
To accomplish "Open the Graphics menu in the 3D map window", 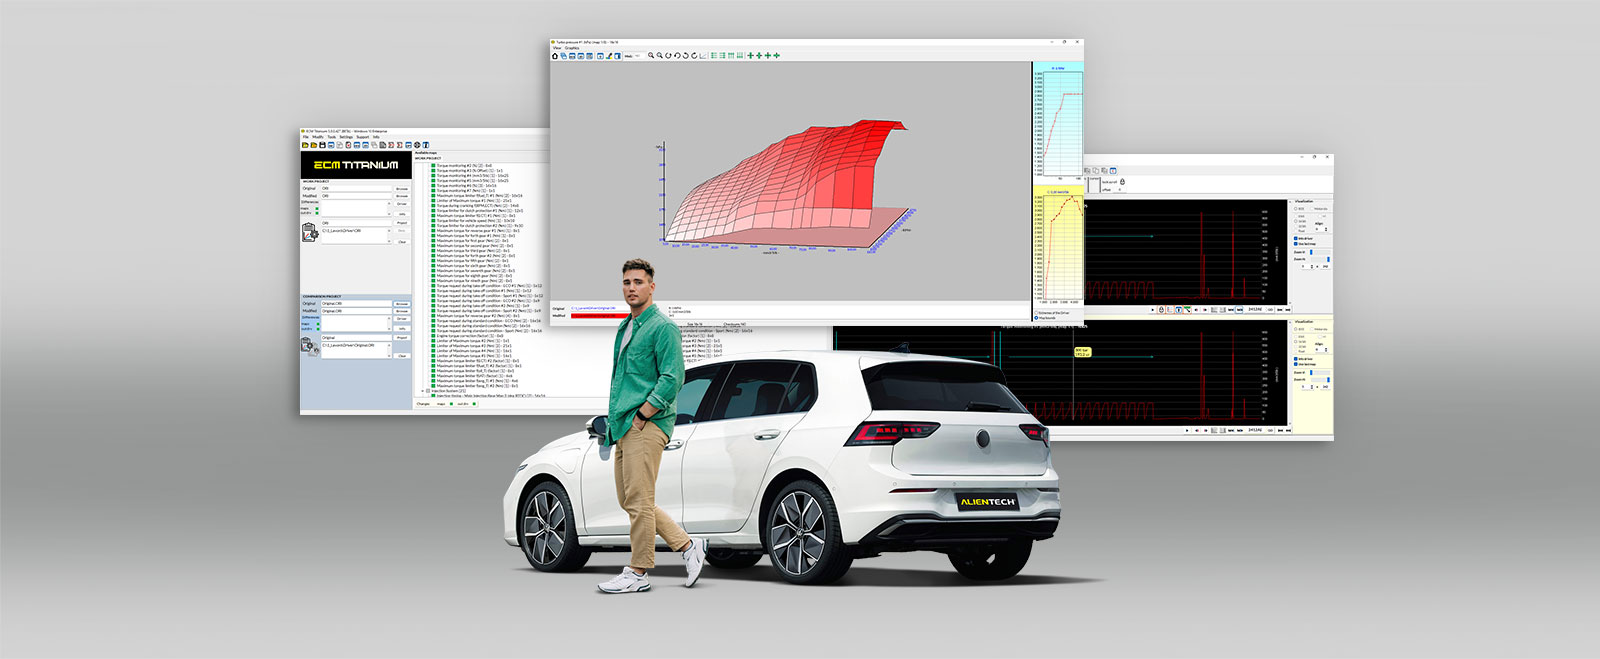I will coord(572,48).
